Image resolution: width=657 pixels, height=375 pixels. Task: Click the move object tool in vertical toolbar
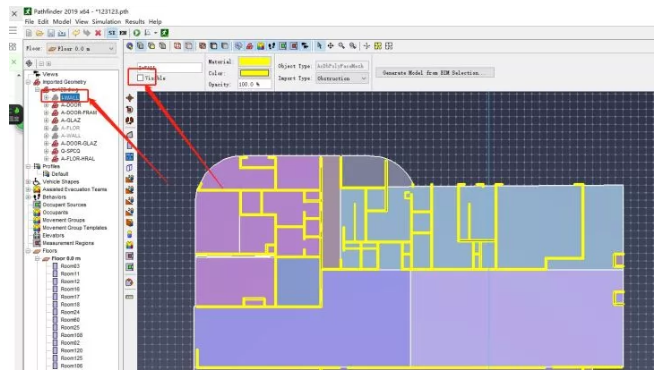(x=129, y=98)
